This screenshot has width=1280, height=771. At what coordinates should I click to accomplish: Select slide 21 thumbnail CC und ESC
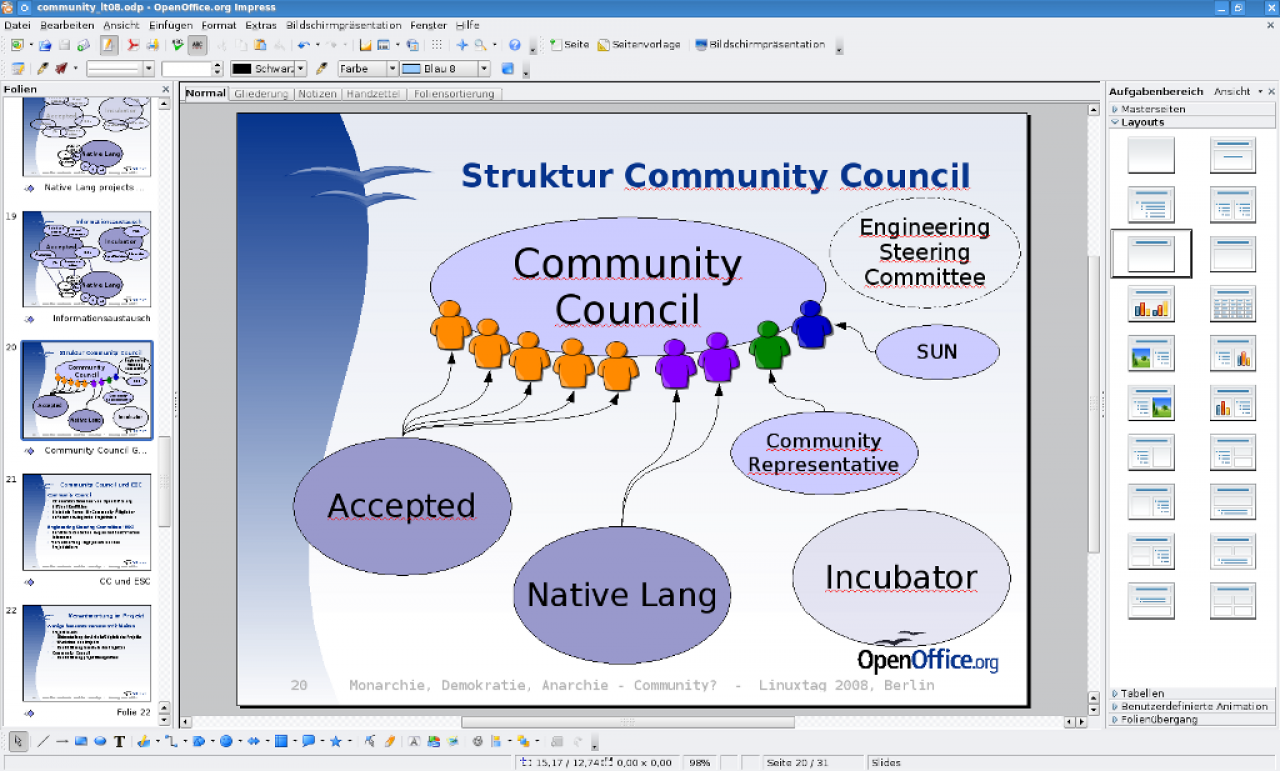point(87,522)
